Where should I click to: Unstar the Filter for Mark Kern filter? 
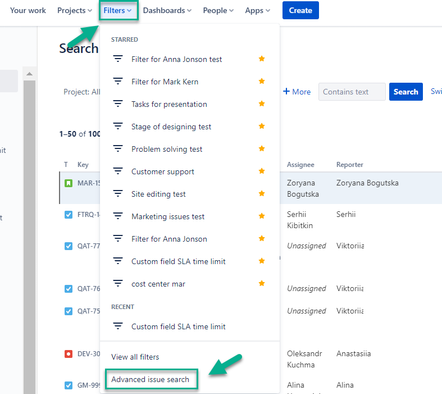click(x=262, y=81)
